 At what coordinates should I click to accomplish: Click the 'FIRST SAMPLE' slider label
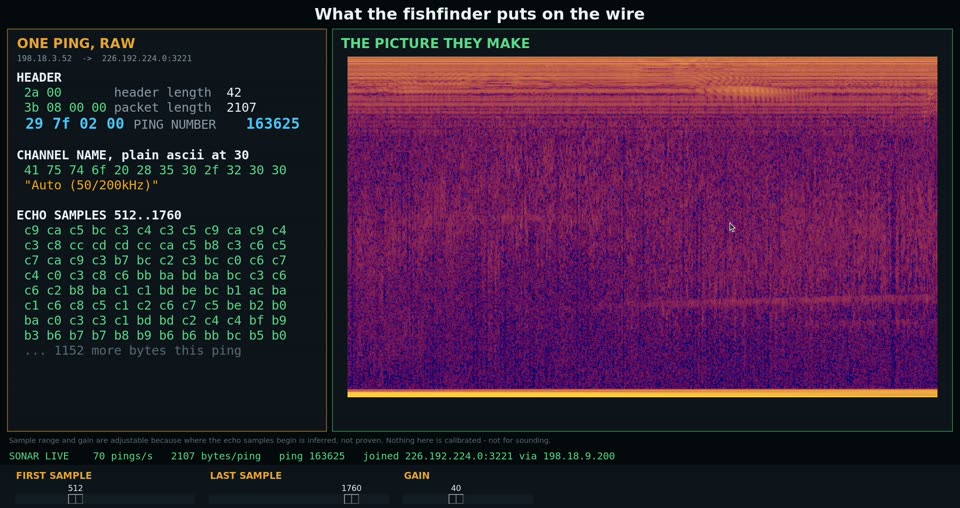tap(54, 476)
